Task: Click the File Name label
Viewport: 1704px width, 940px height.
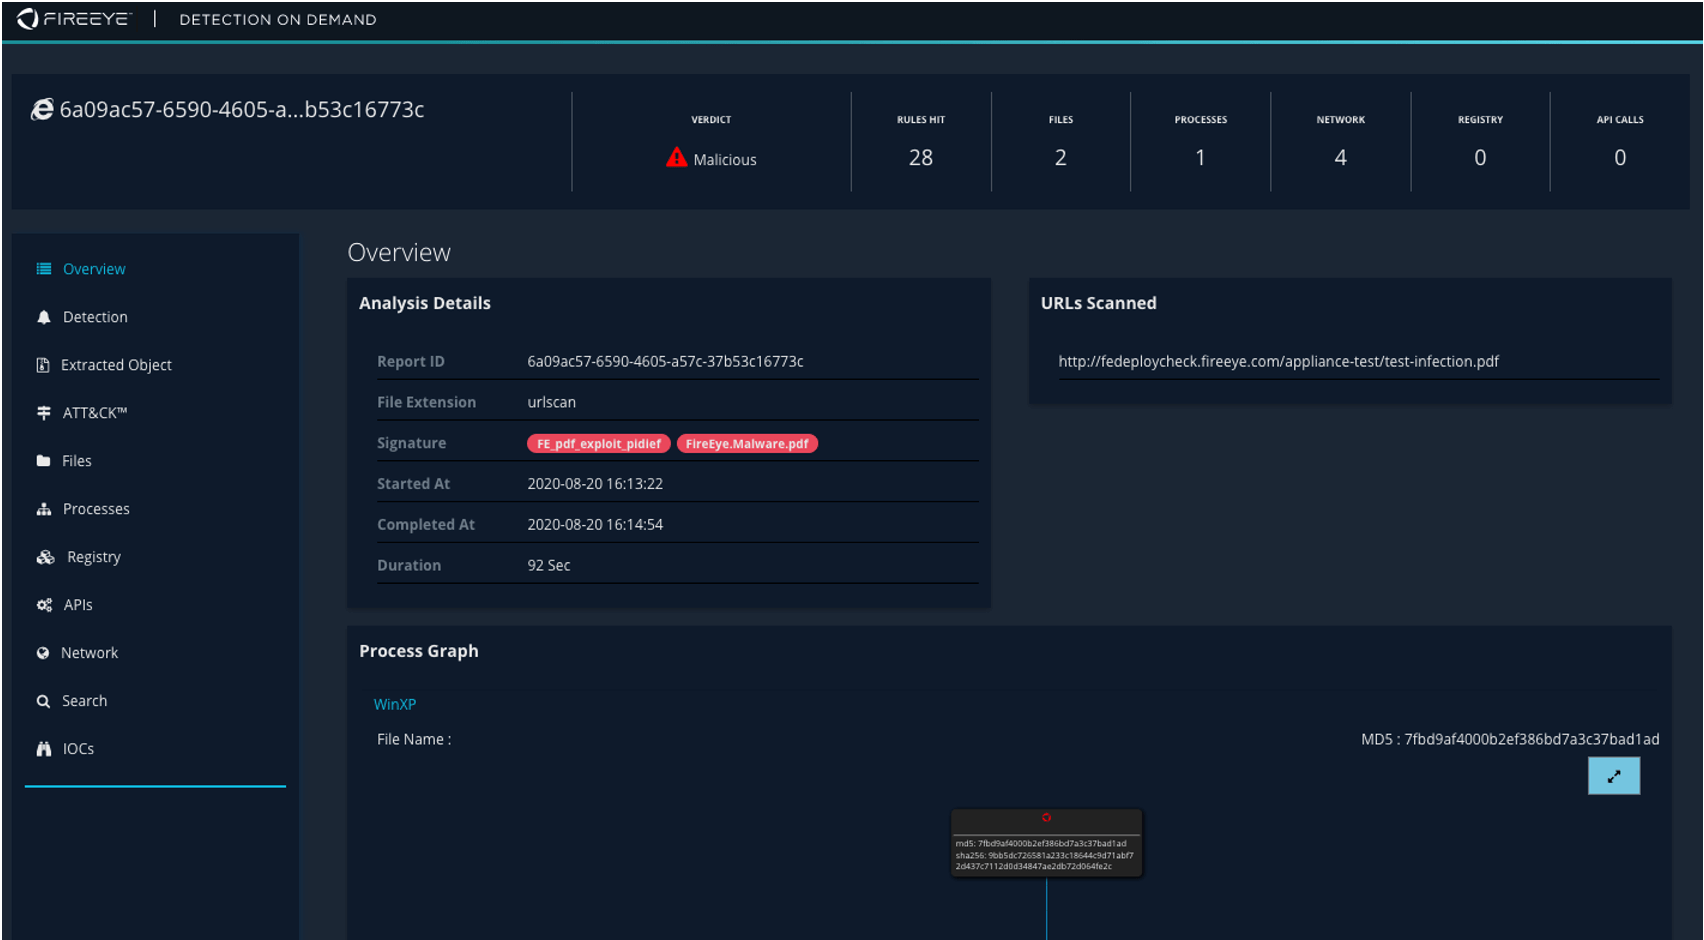Action: 414,740
